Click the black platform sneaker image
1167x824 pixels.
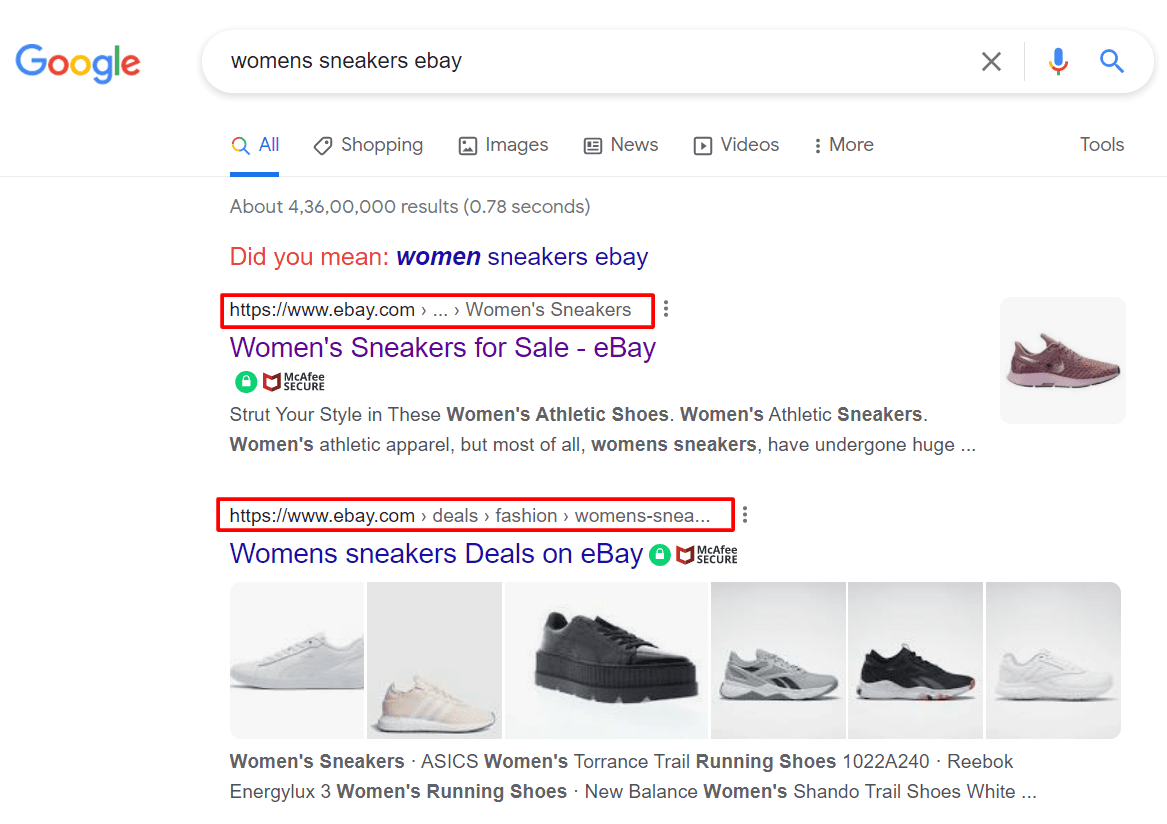click(606, 660)
